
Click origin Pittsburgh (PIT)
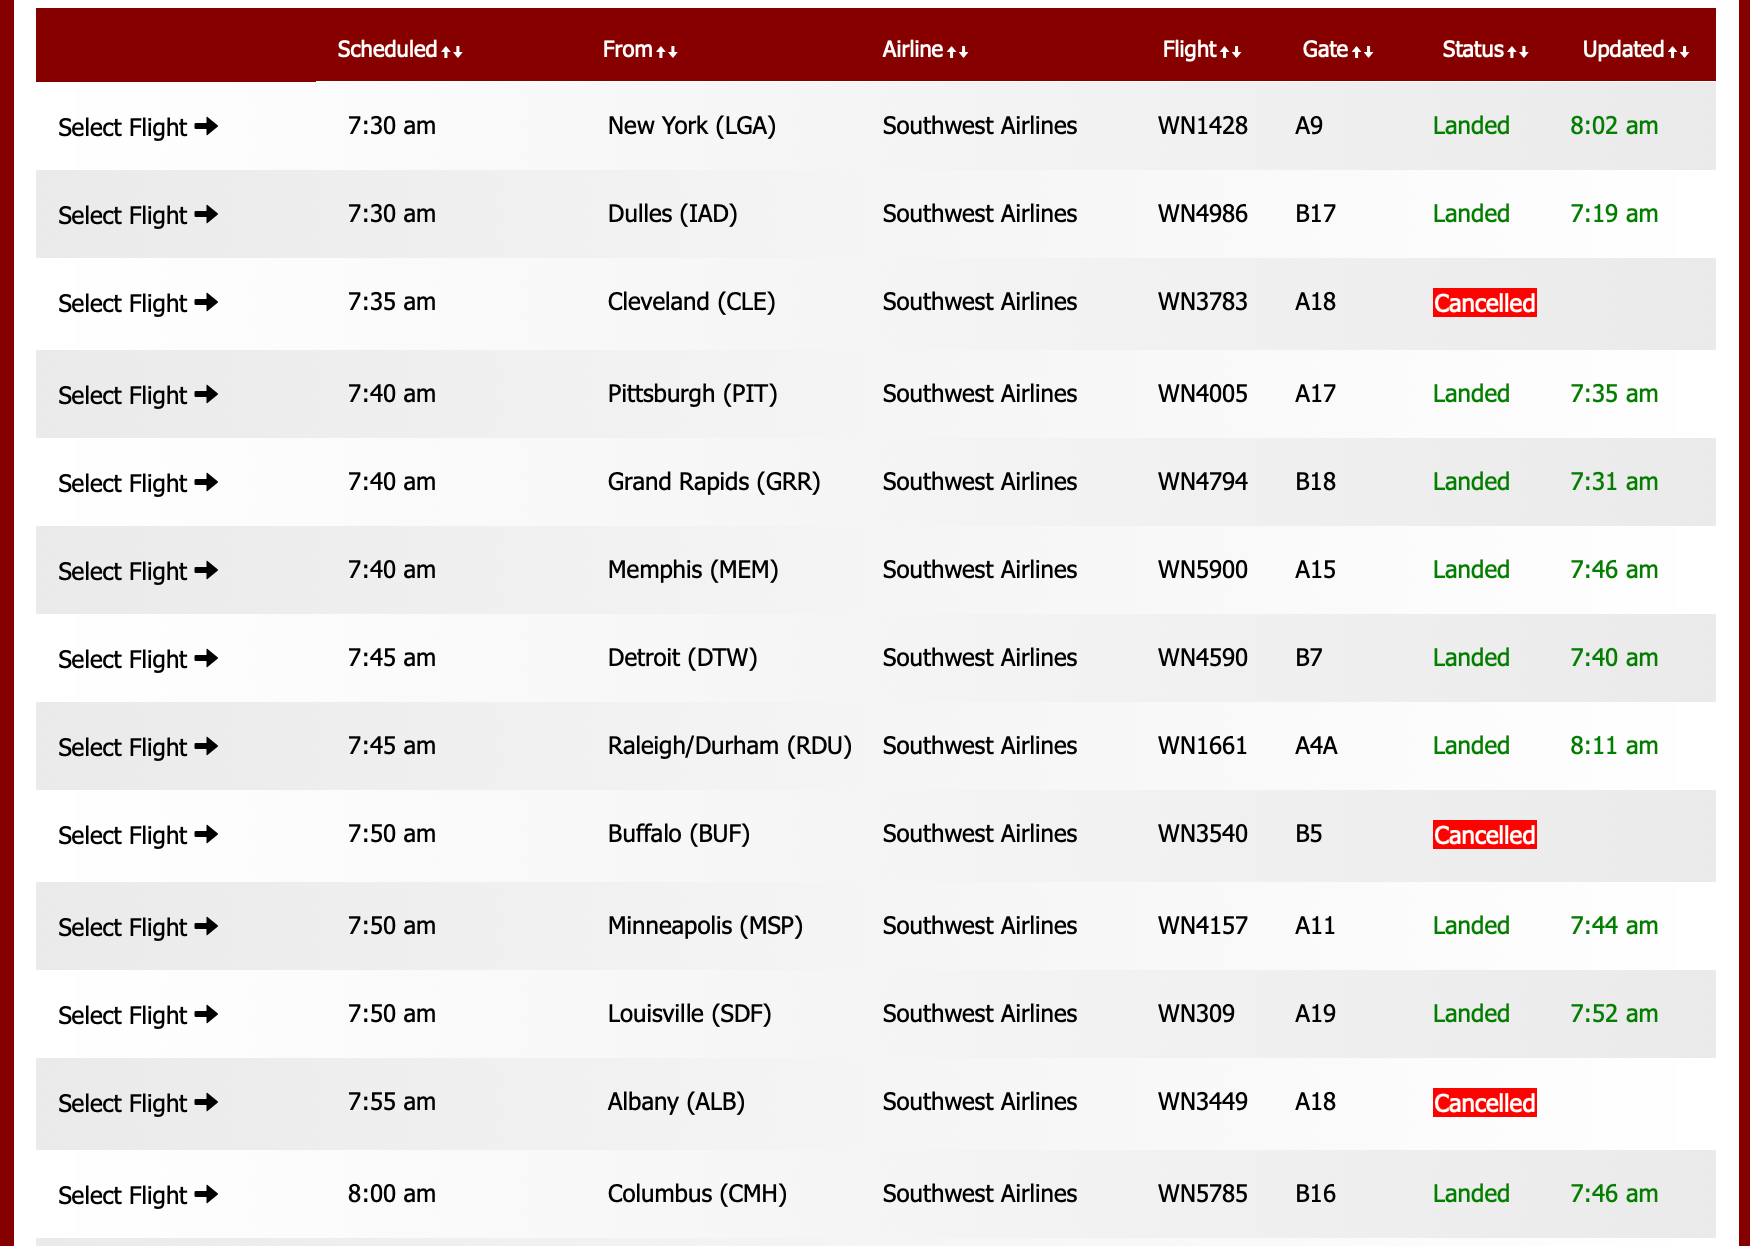click(692, 394)
